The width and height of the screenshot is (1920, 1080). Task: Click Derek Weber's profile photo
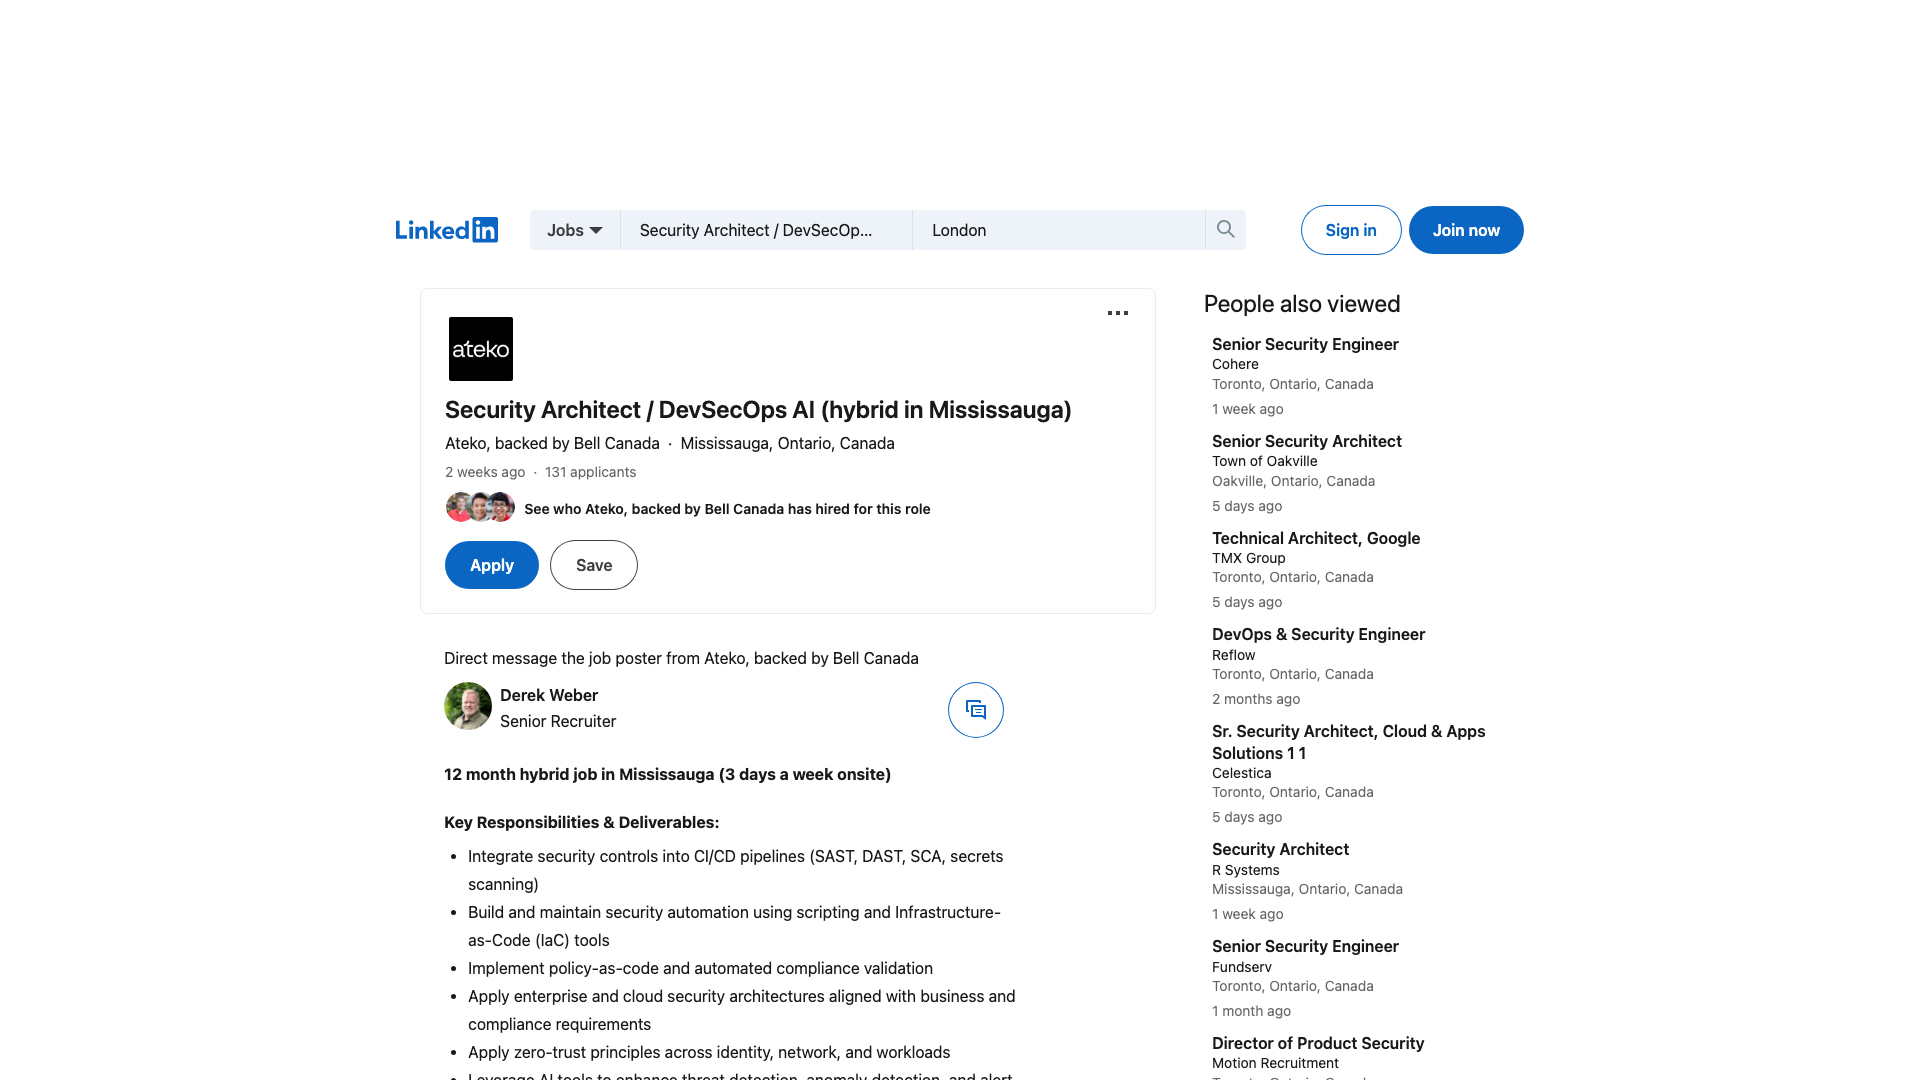[468, 706]
